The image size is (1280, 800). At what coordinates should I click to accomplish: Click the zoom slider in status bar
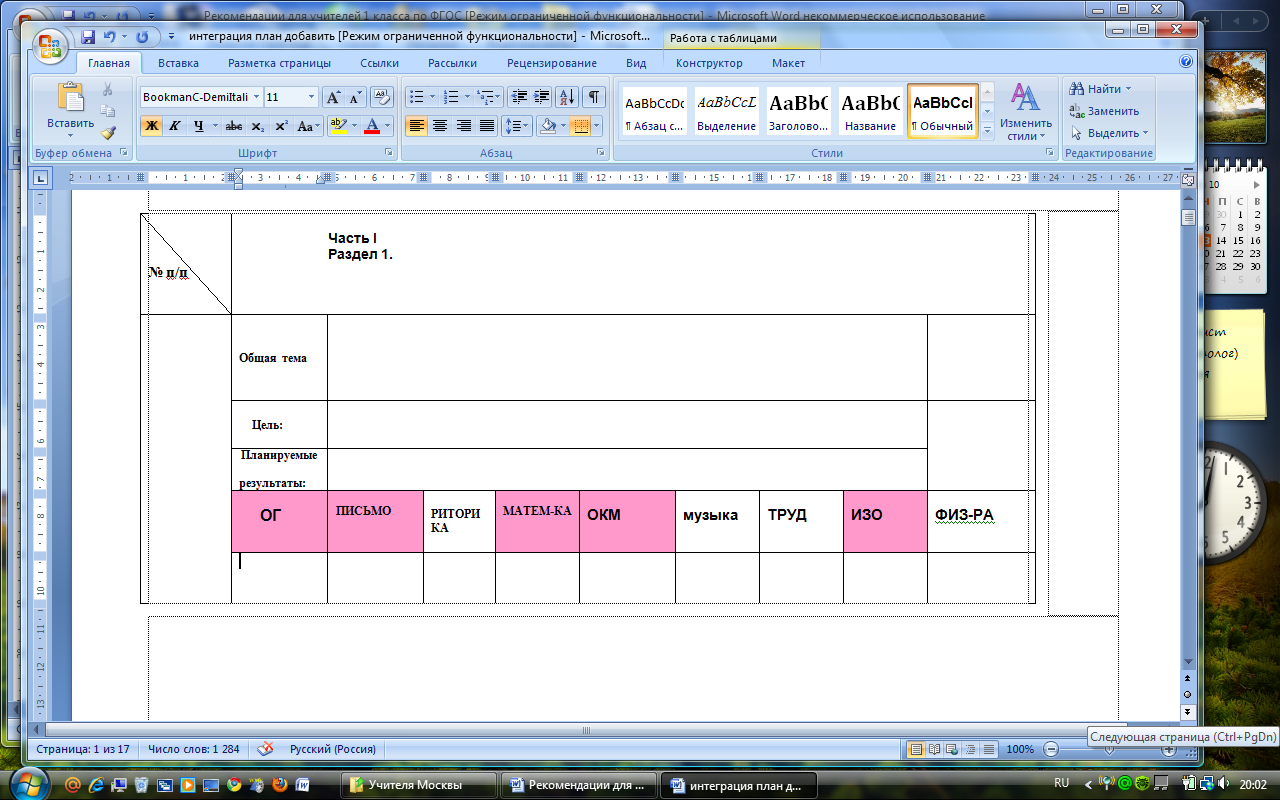tap(1109, 749)
